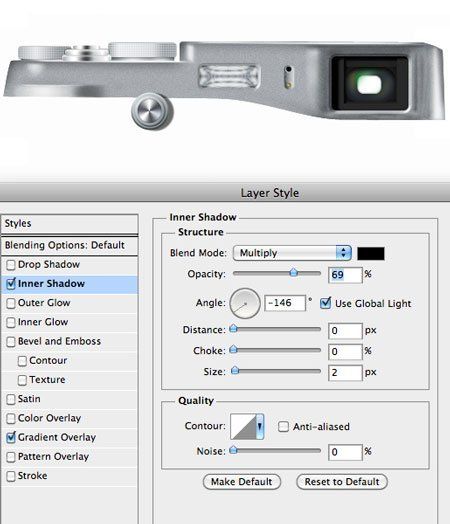Click the Size slider handle
The image size is (450, 524).
coord(235,370)
